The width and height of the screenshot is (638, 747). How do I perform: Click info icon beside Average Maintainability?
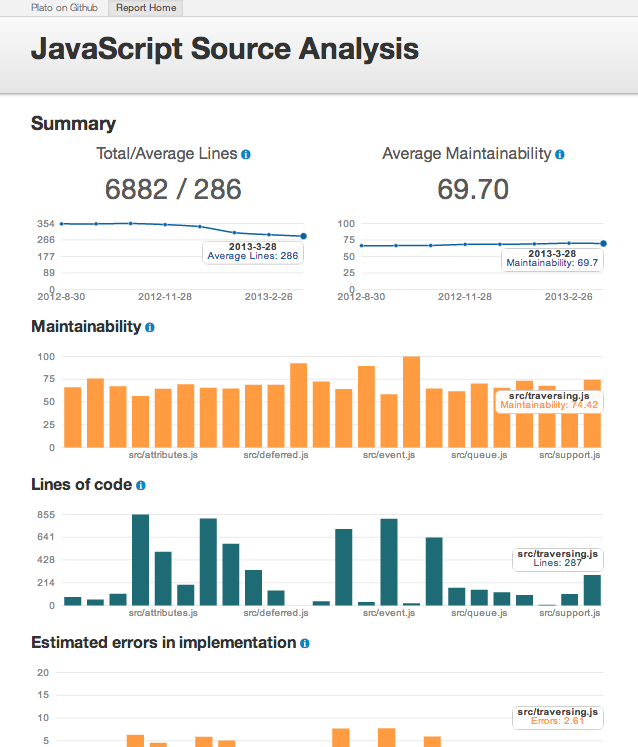560,155
